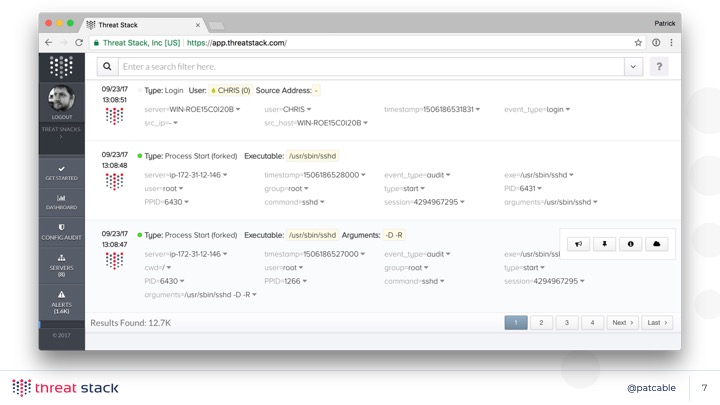Click the Patrick profile button
The width and height of the screenshot is (720, 405).
664,23
